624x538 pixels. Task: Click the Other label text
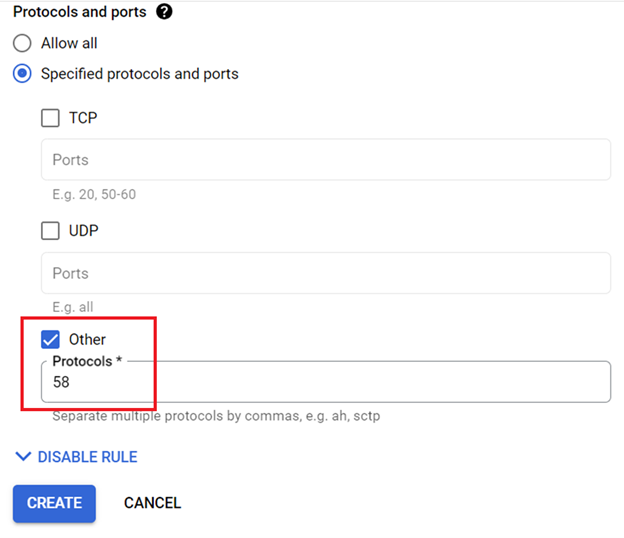click(x=87, y=340)
